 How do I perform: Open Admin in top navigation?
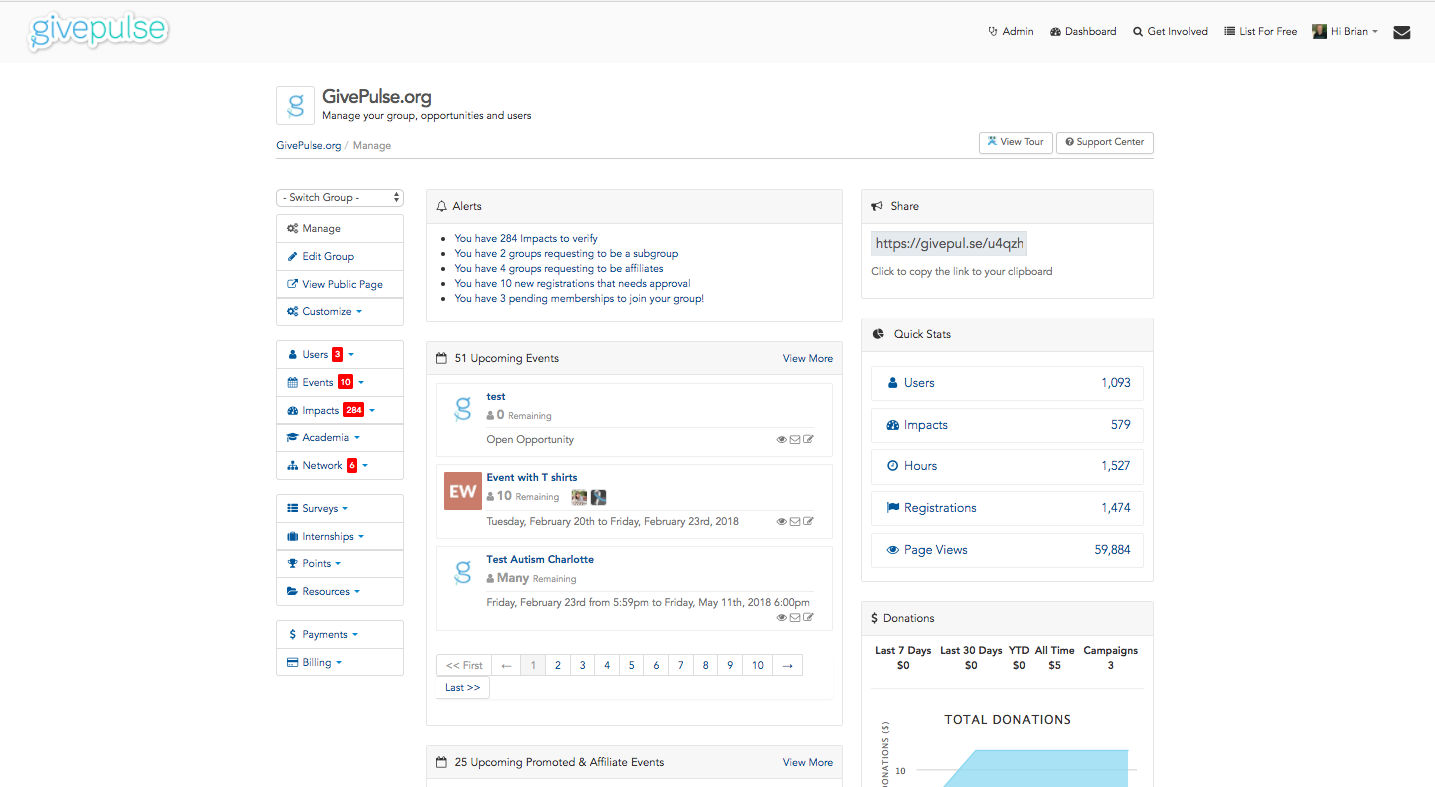coord(1011,32)
